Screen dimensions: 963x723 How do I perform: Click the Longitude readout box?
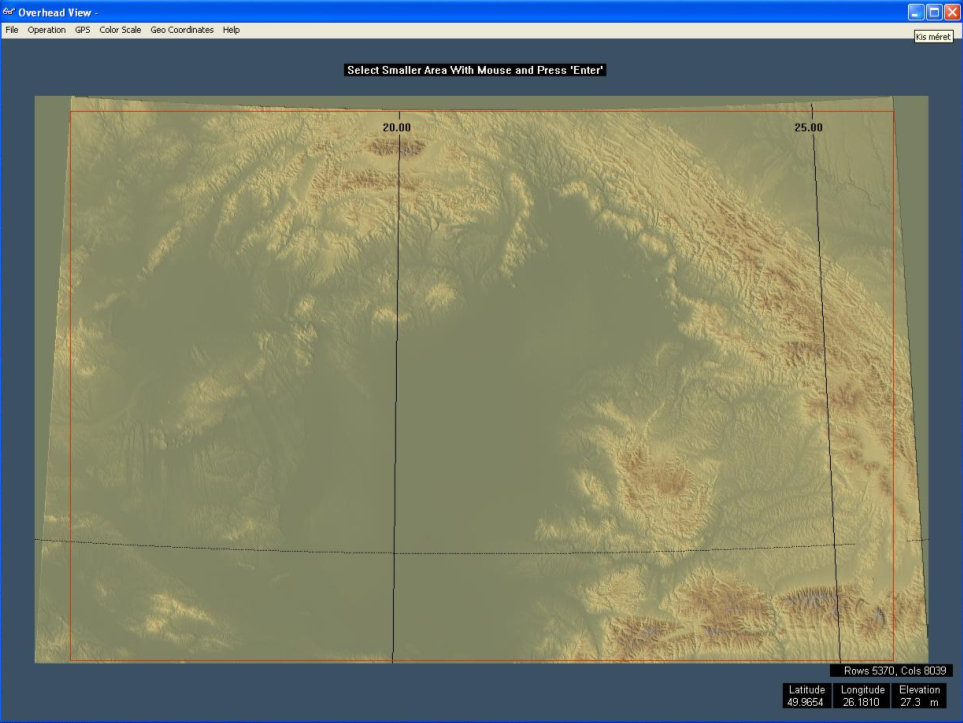pyautogui.click(x=861, y=696)
